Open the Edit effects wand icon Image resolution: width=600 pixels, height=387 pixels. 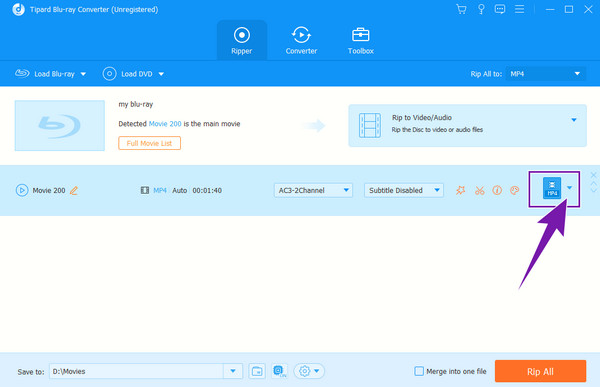pos(461,190)
